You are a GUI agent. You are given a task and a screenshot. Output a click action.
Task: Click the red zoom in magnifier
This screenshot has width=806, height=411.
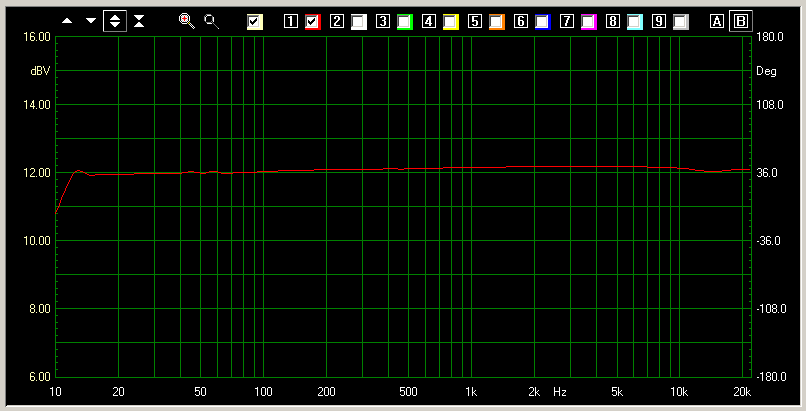point(187,20)
